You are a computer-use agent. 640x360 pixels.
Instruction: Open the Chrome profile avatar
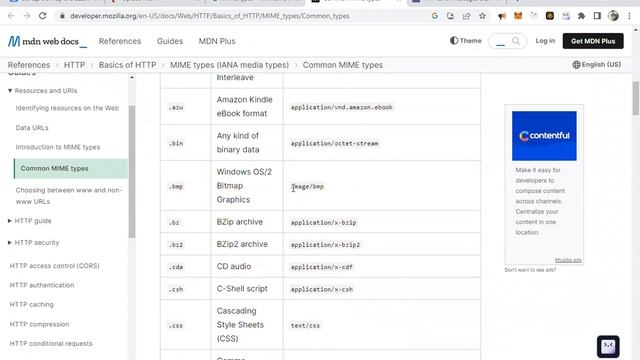pos(613,16)
